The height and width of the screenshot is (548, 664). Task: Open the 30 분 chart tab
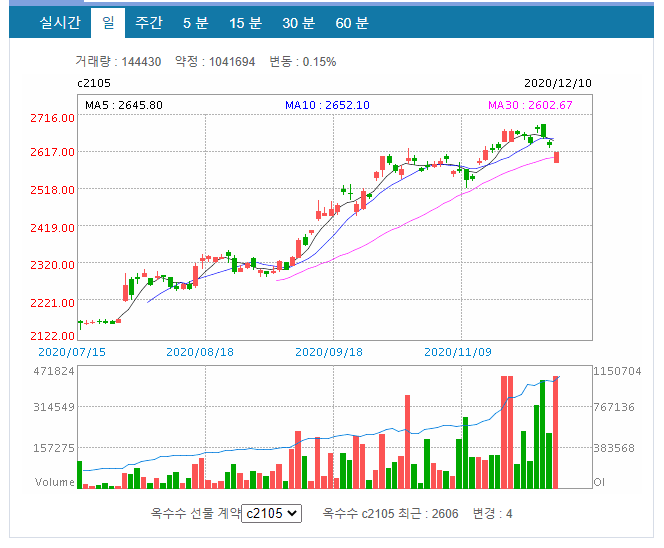[299, 23]
